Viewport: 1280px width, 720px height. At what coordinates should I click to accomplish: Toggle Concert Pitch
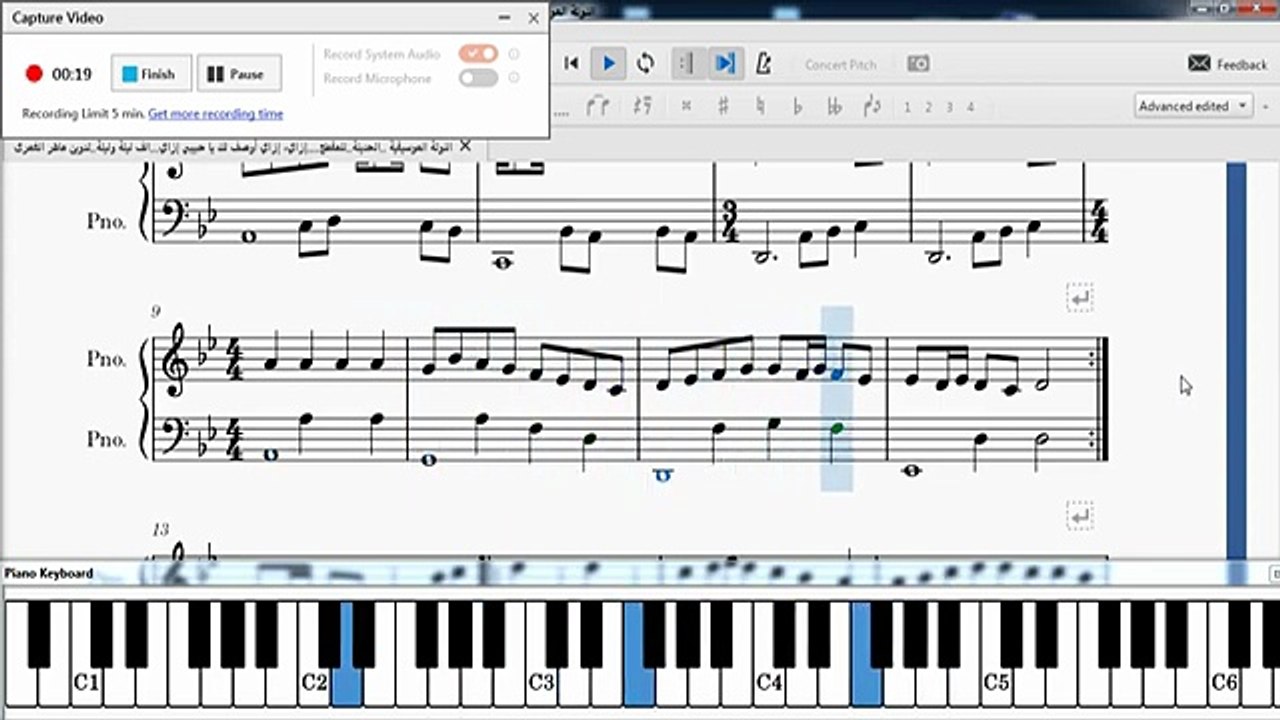(840, 65)
